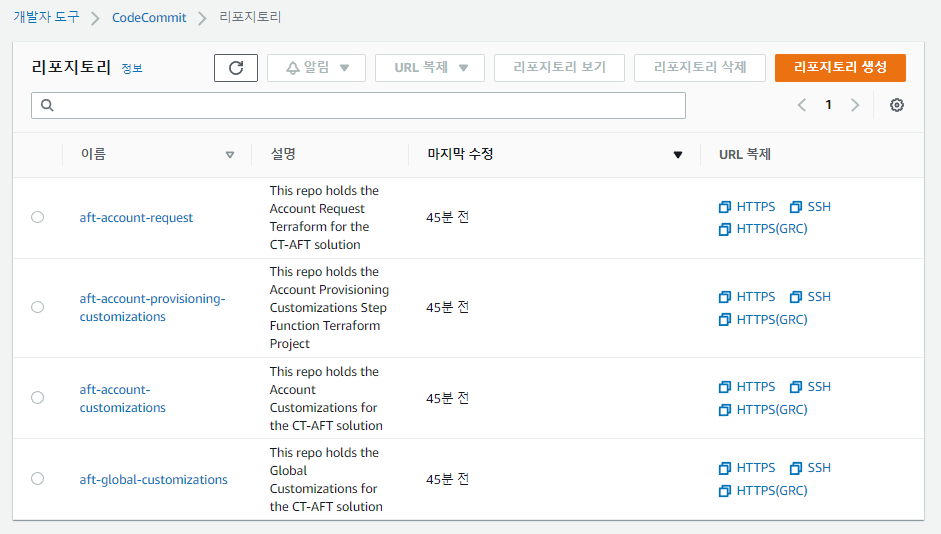Click the 리포지토리 생성 button
The width and height of the screenshot is (941, 534).
840,68
